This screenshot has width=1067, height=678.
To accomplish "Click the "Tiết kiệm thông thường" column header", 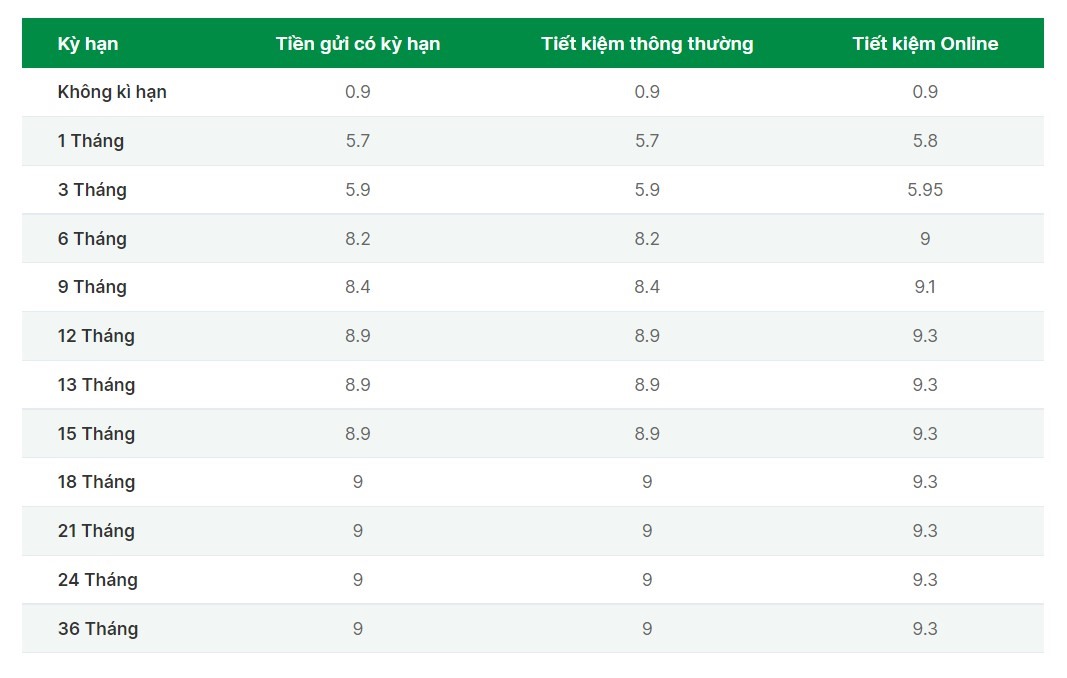I will click(647, 44).
